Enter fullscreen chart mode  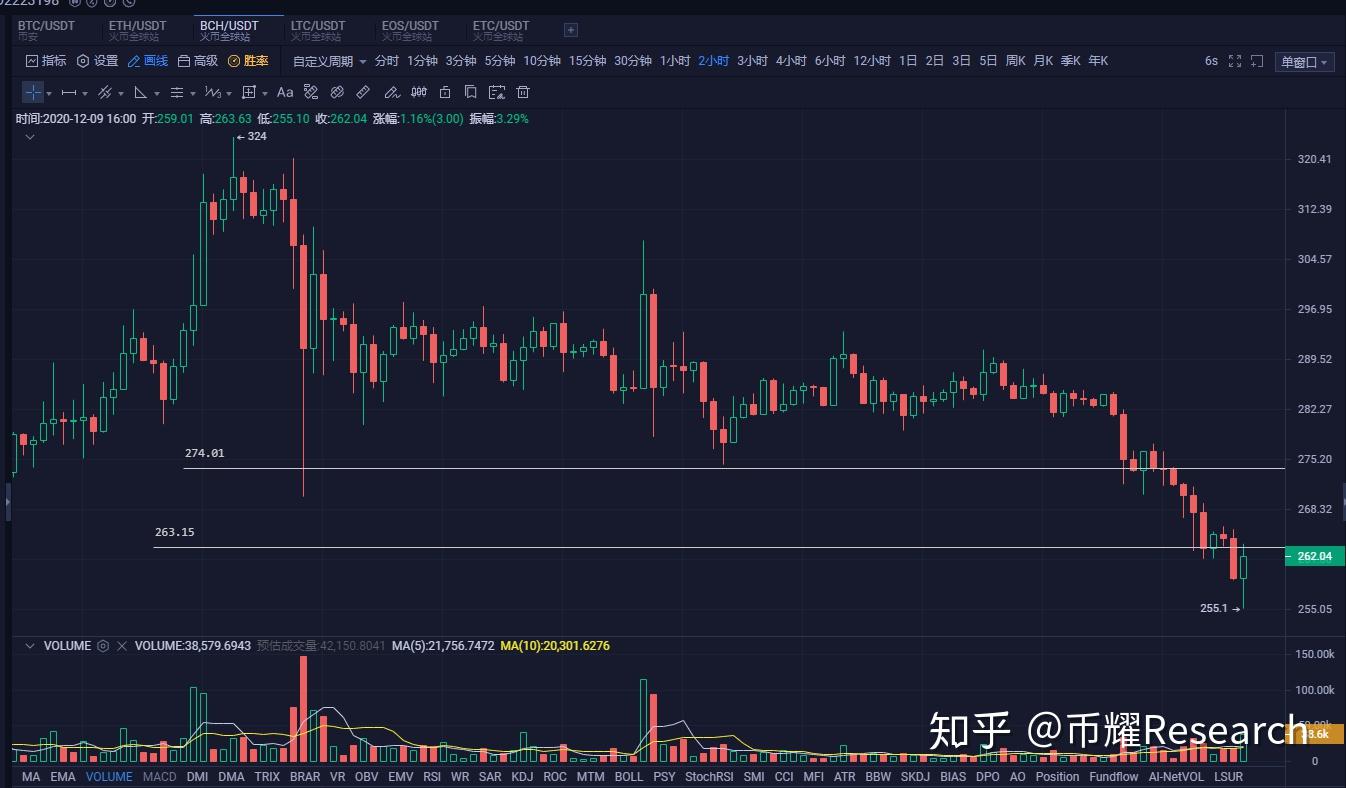click(1235, 61)
